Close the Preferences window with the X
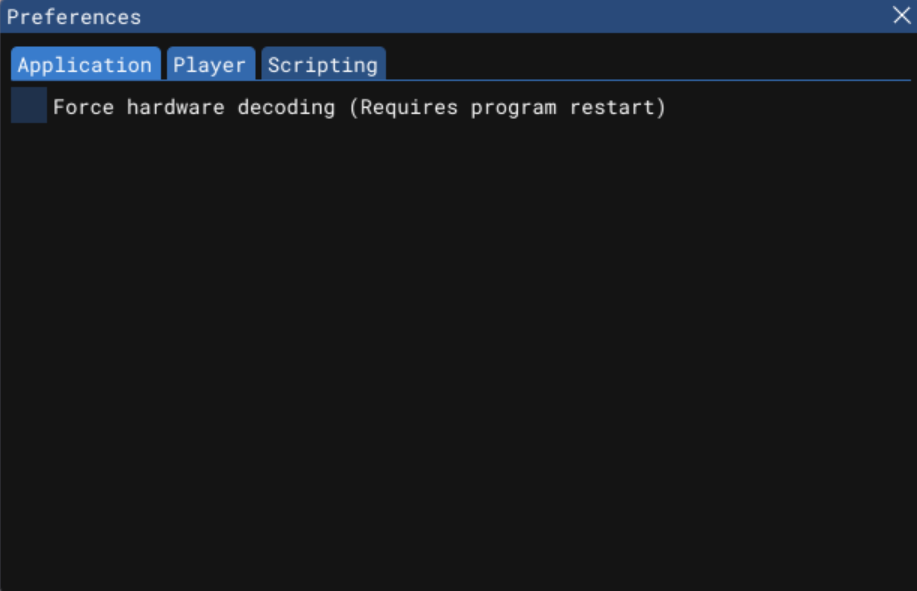917x591 pixels. click(902, 15)
